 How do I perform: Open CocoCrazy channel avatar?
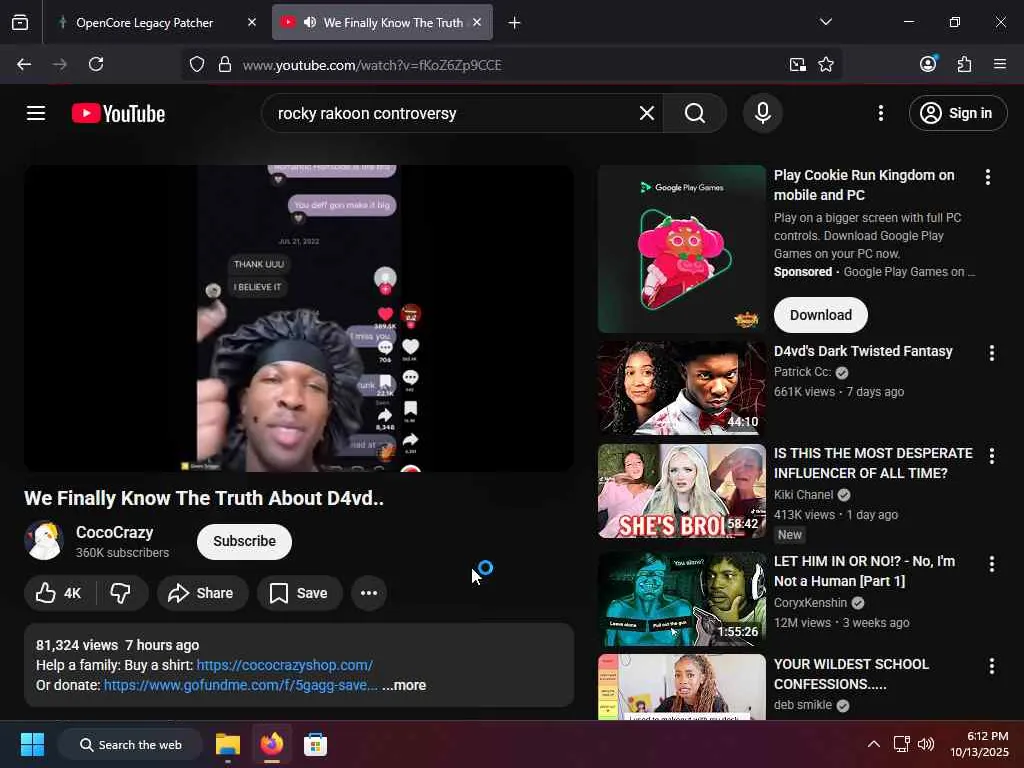43,541
